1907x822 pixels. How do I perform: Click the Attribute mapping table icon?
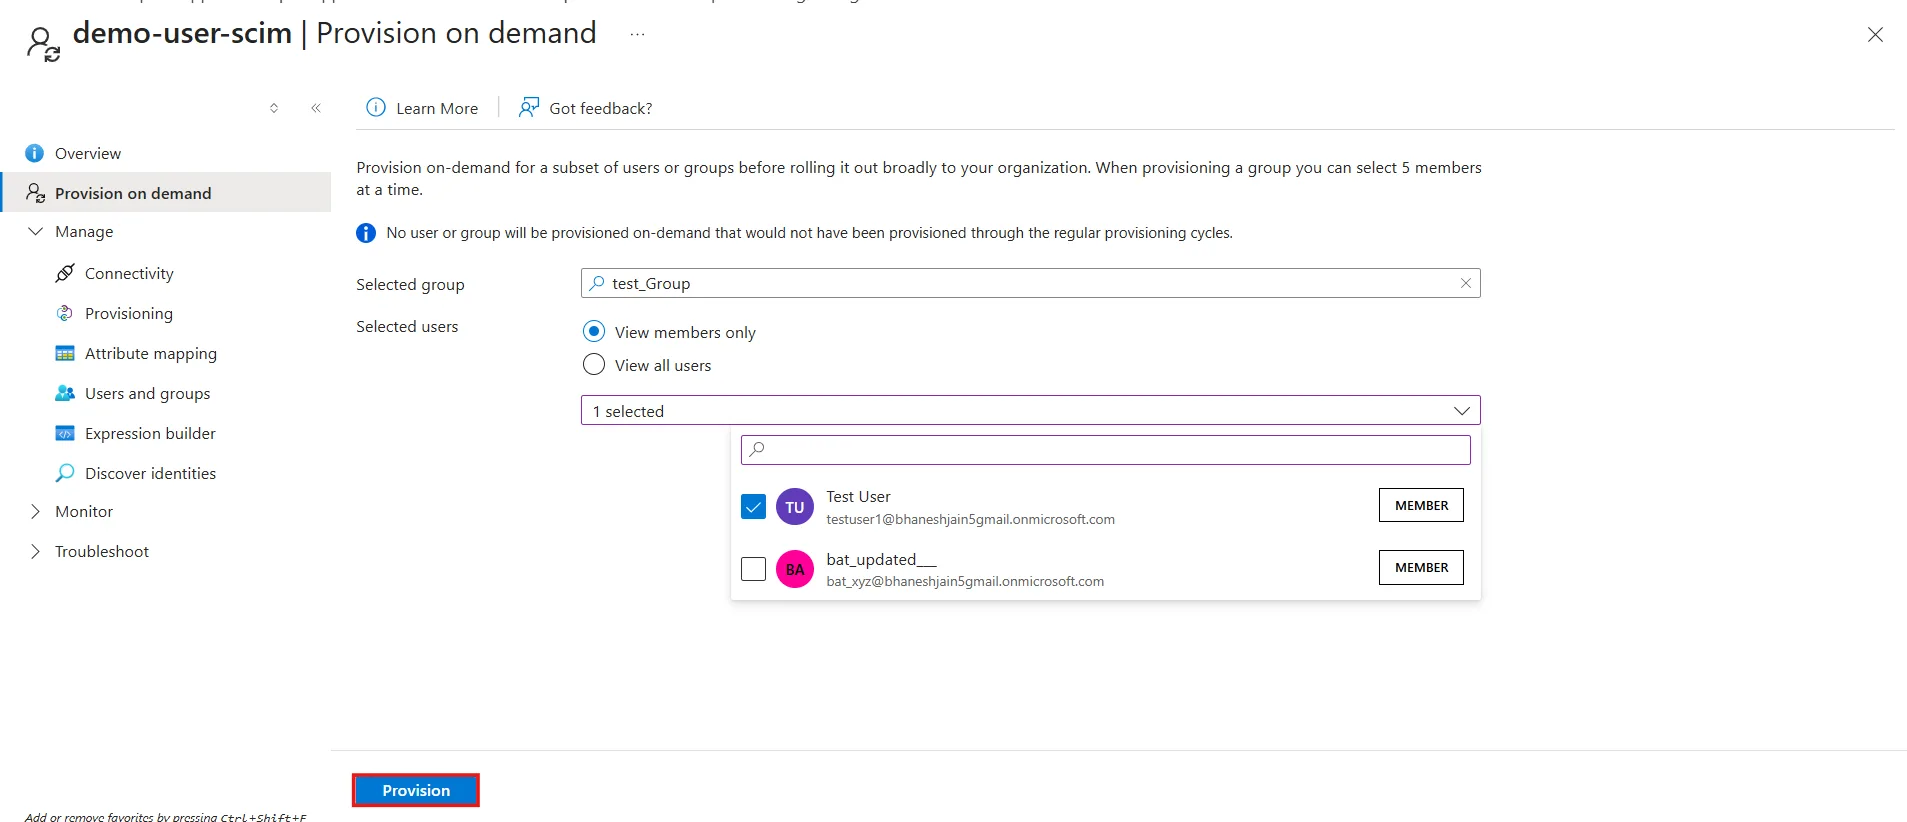(x=65, y=353)
